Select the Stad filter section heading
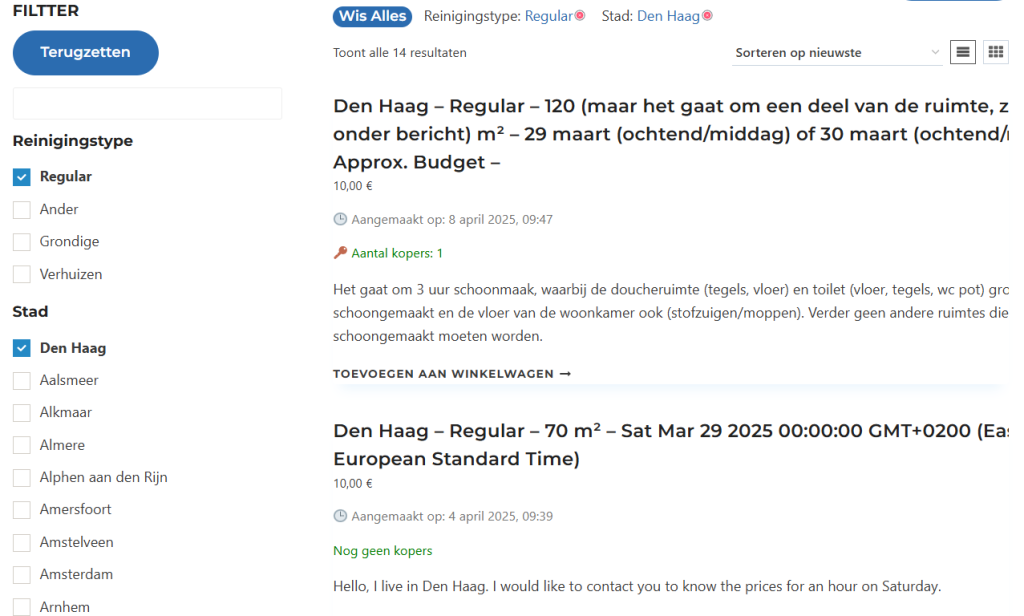The width and height of the screenshot is (1024, 616). point(30,311)
